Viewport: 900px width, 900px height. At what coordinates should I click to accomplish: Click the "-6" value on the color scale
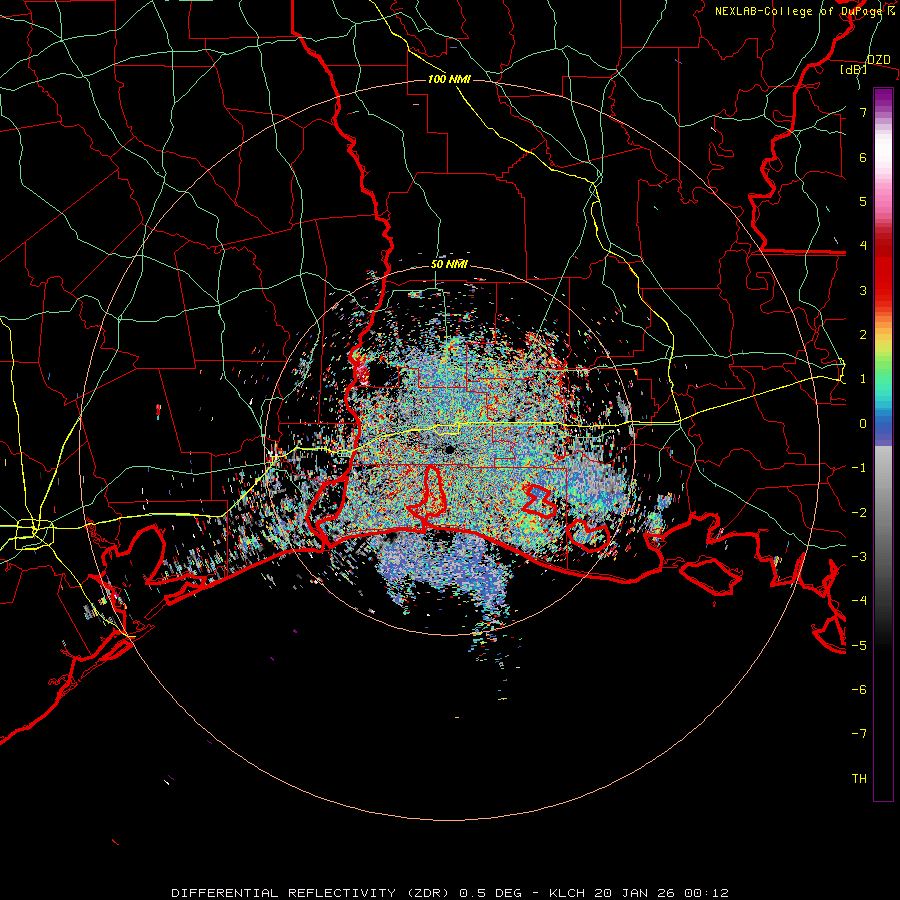click(x=859, y=690)
